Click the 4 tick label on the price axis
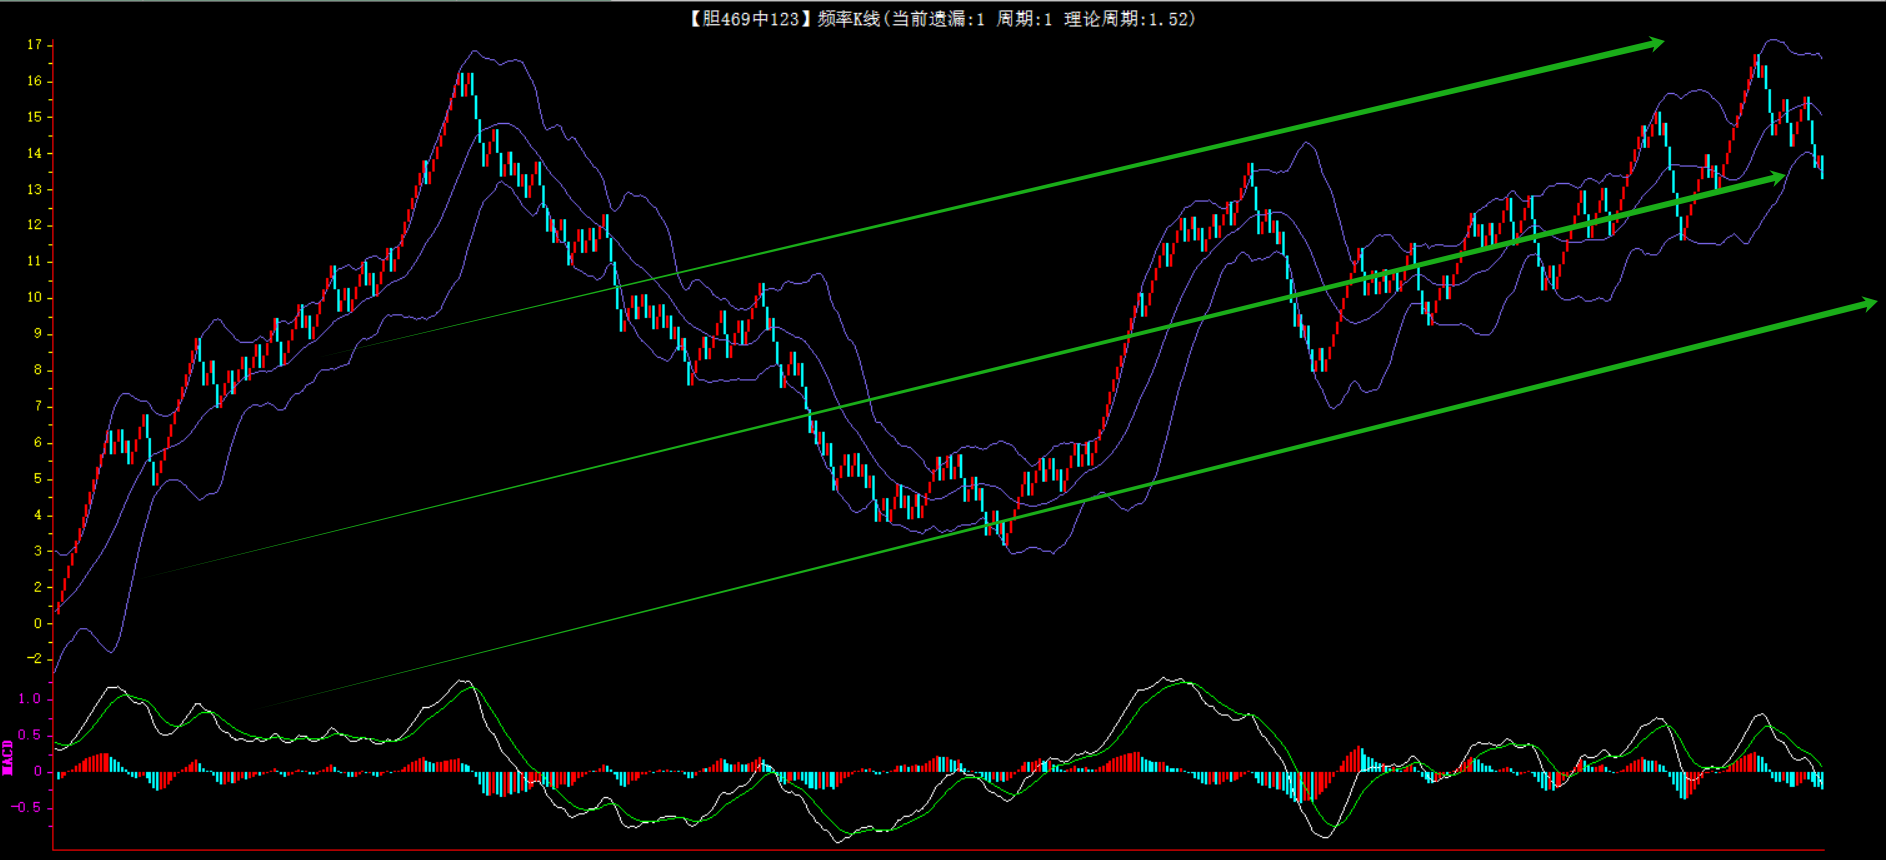This screenshot has width=1886, height=860. click(38, 515)
